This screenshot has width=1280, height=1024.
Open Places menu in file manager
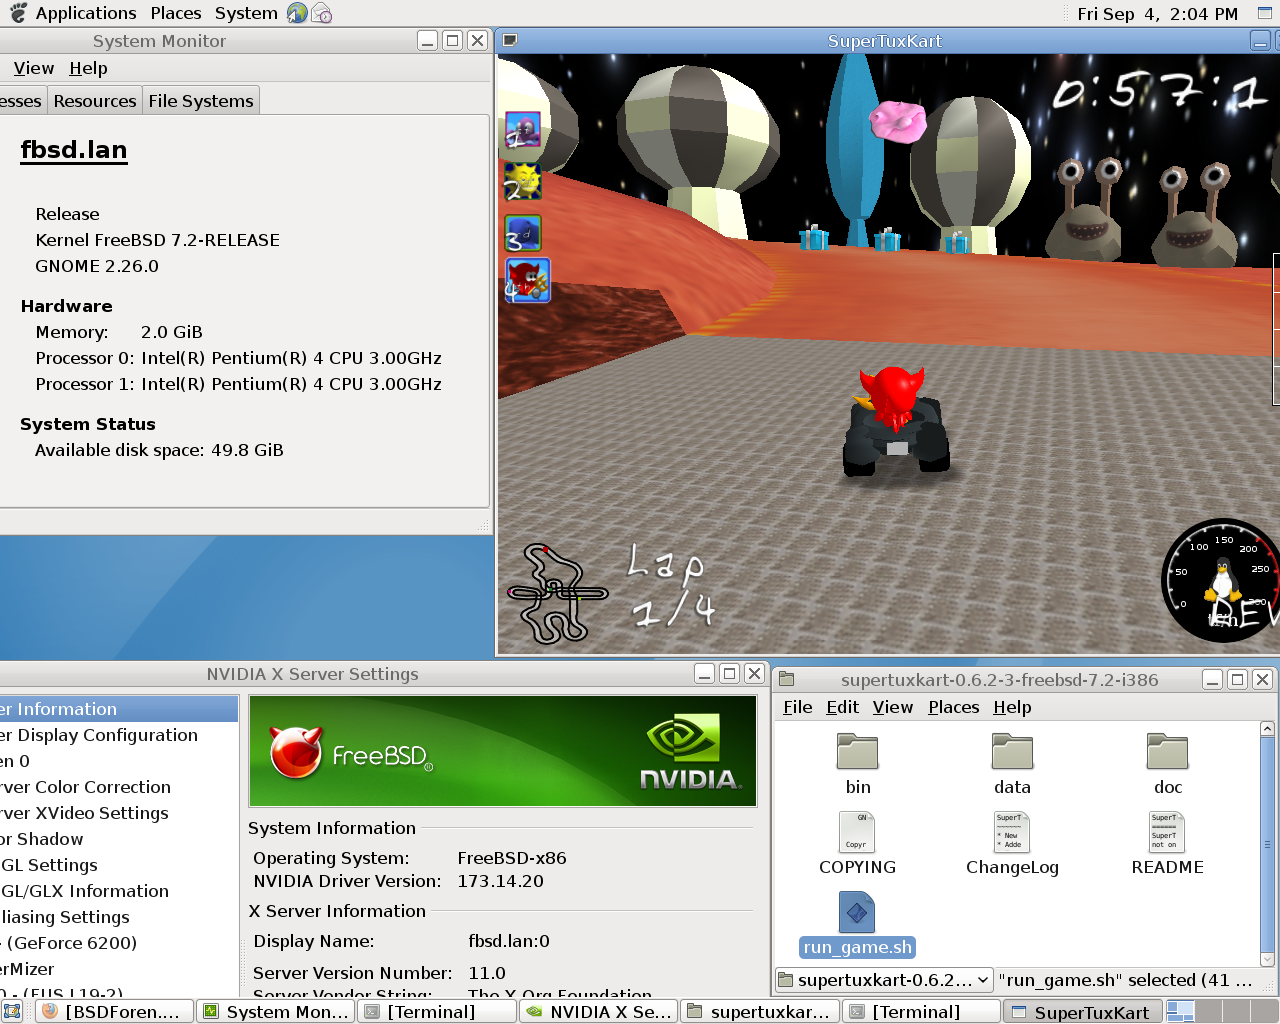(953, 707)
